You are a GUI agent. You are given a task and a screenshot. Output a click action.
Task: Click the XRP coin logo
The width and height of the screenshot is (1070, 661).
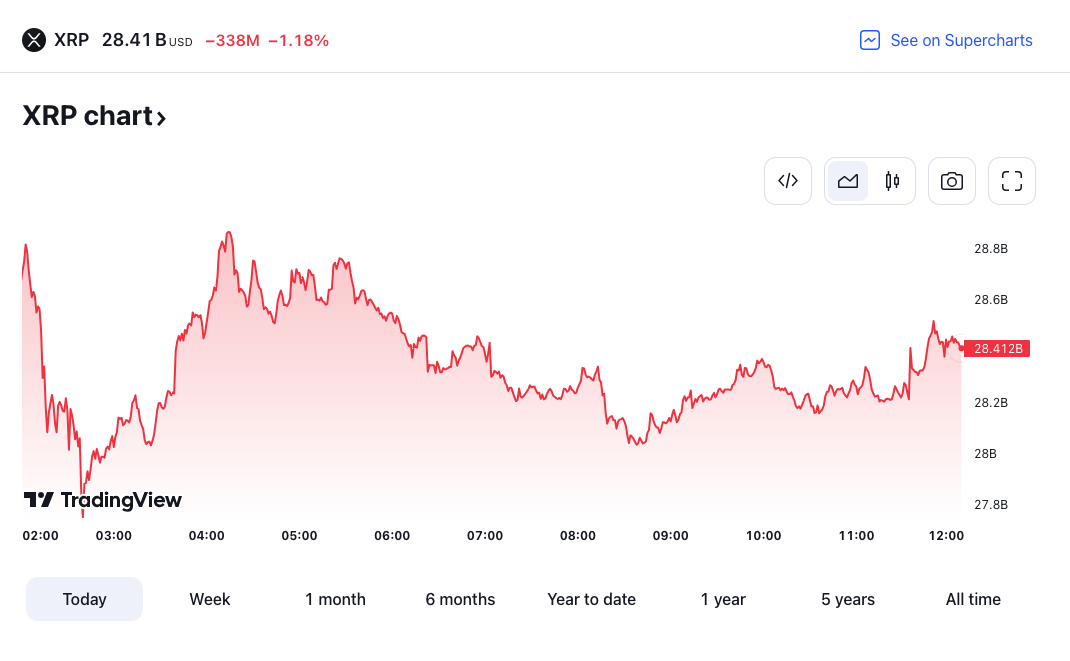(x=34, y=40)
